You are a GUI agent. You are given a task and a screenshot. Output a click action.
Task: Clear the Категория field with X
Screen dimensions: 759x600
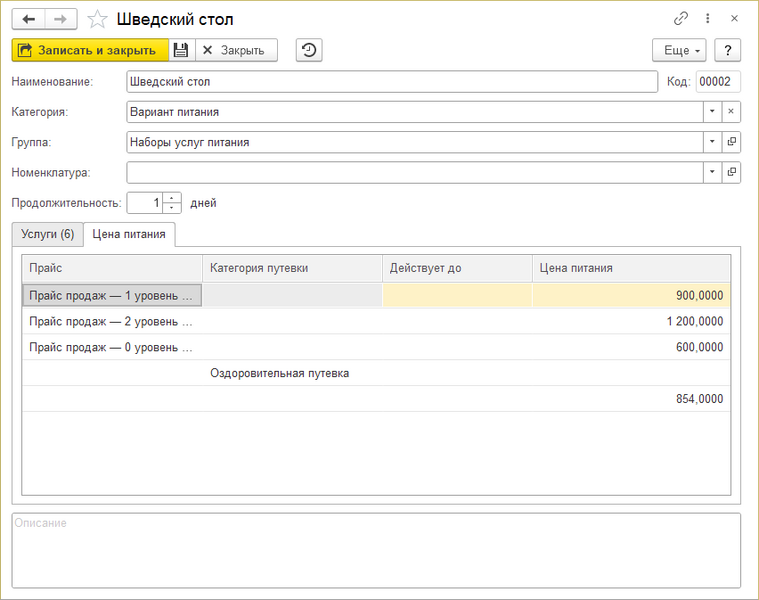pos(731,112)
